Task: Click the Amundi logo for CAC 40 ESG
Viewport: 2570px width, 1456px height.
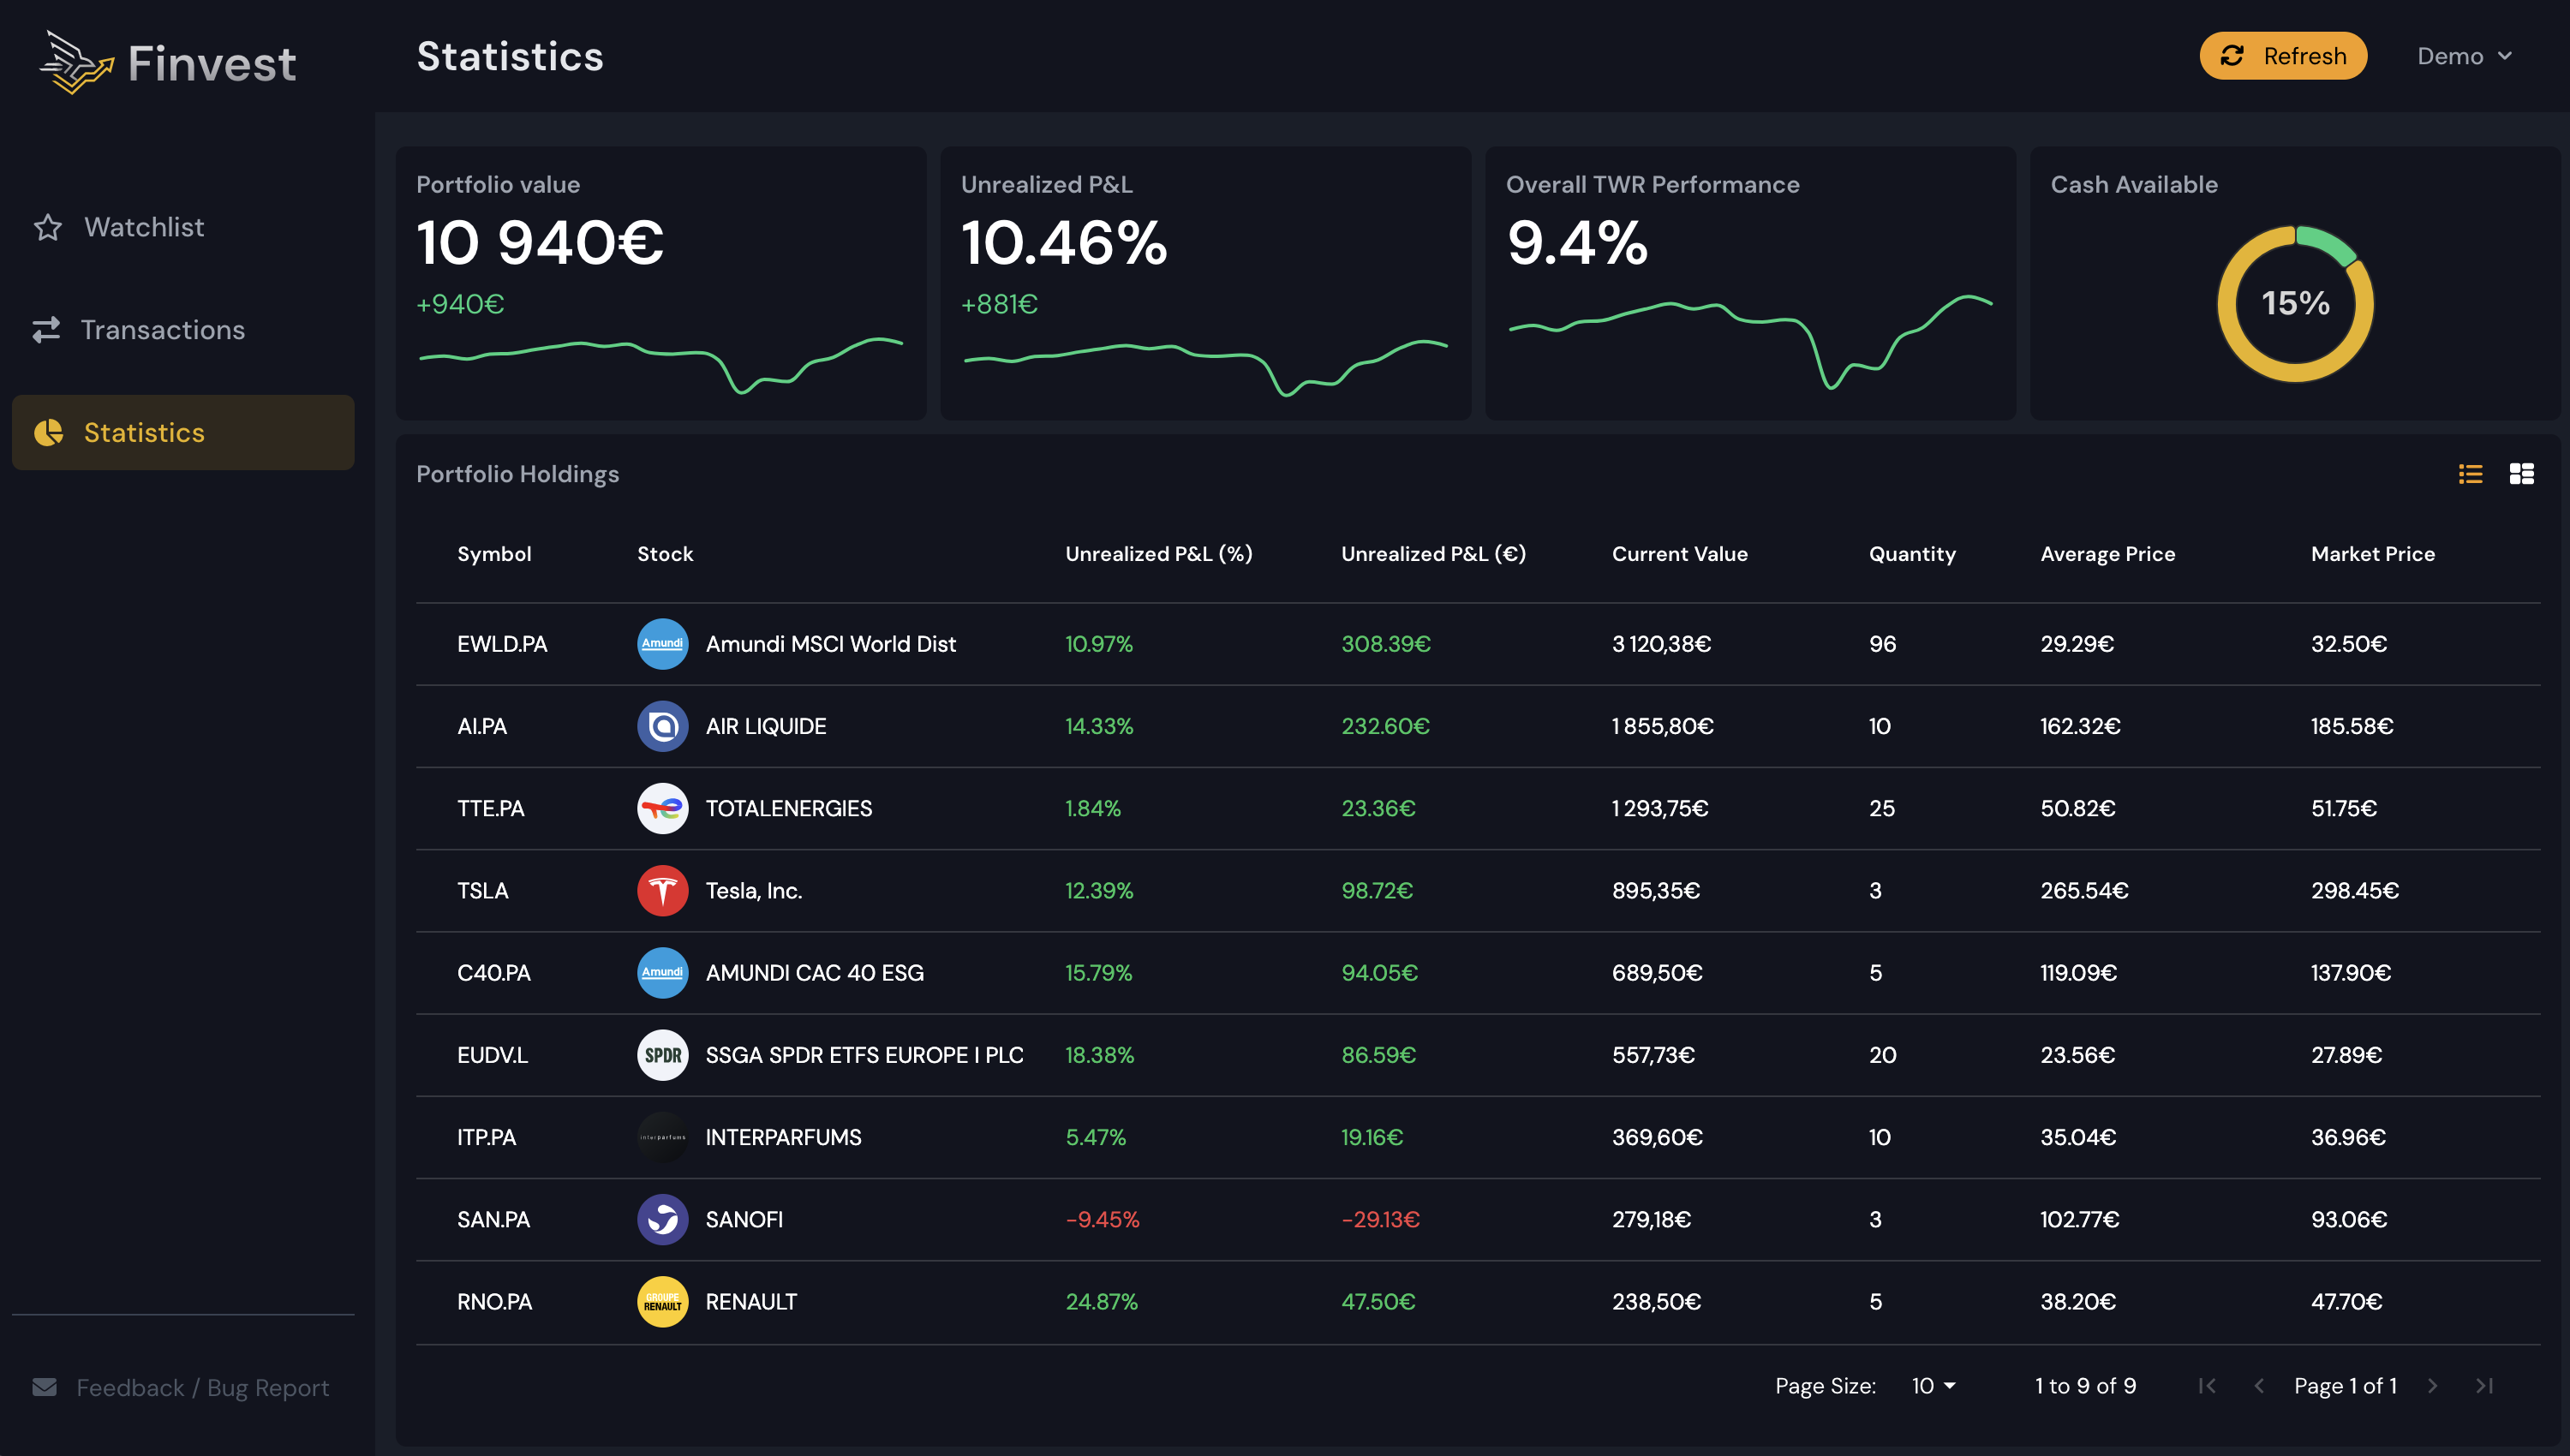Action: pyautogui.click(x=663, y=973)
